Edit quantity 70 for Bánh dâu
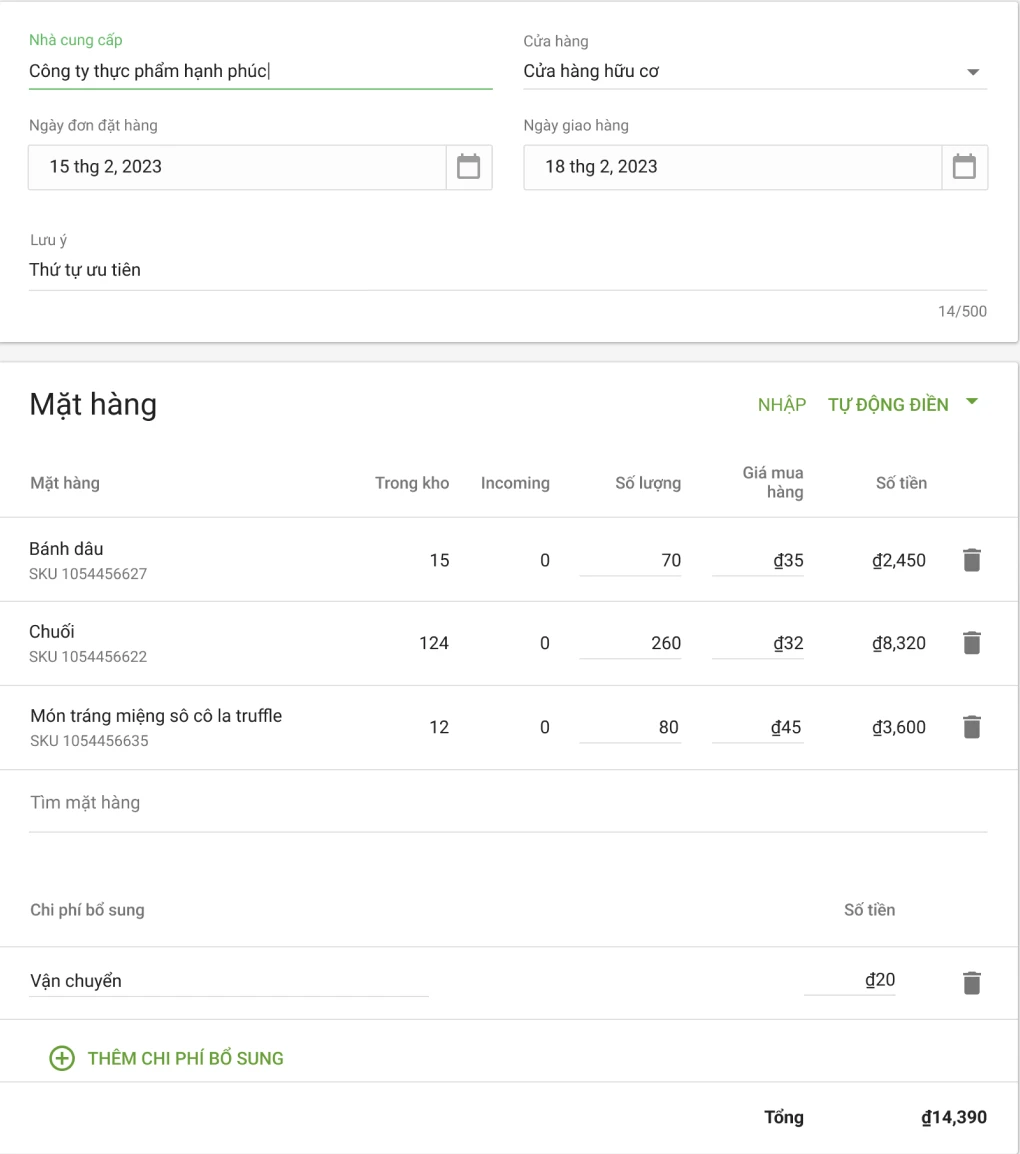 [631, 560]
